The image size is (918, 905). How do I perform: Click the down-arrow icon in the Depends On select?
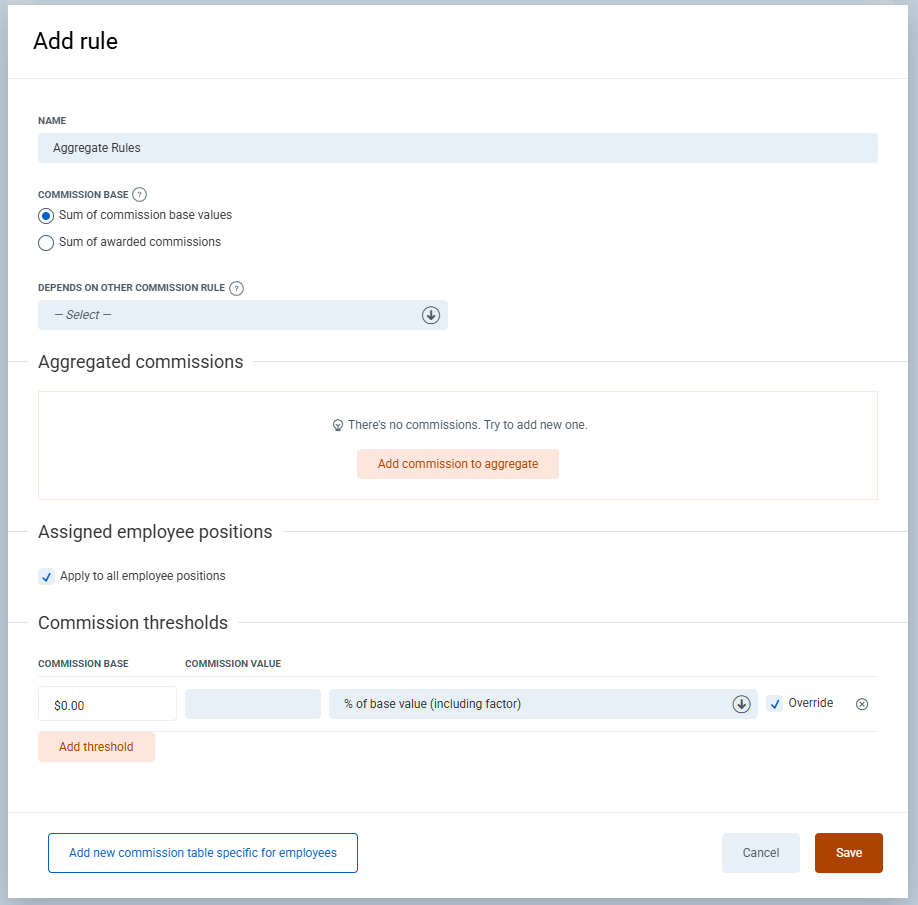(x=431, y=315)
